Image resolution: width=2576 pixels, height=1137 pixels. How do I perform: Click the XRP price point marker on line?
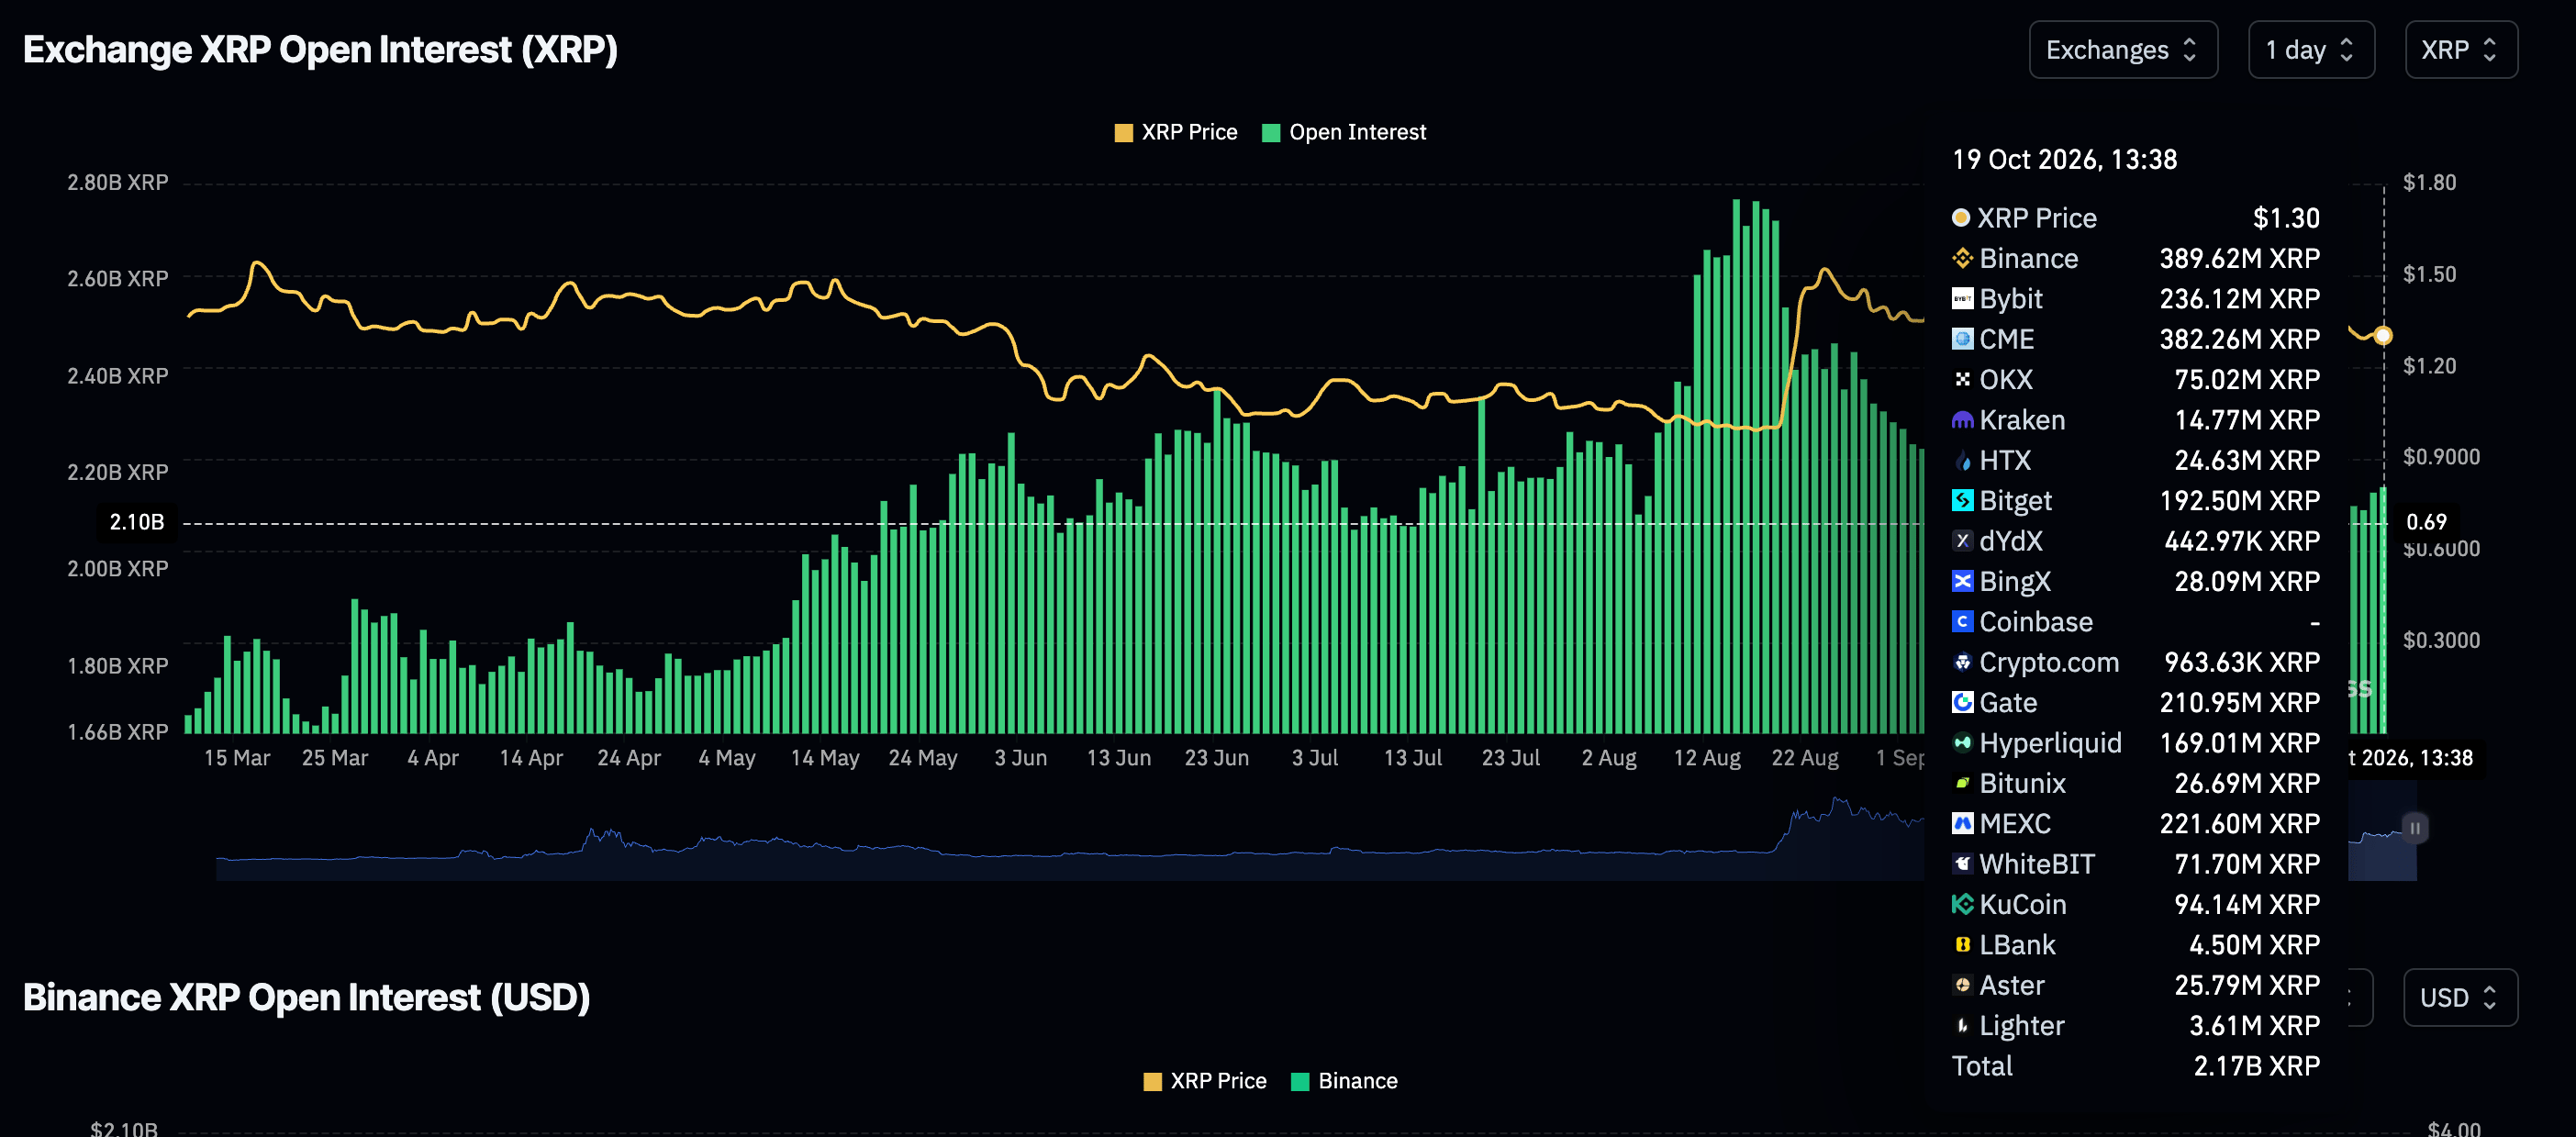(2383, 336)
